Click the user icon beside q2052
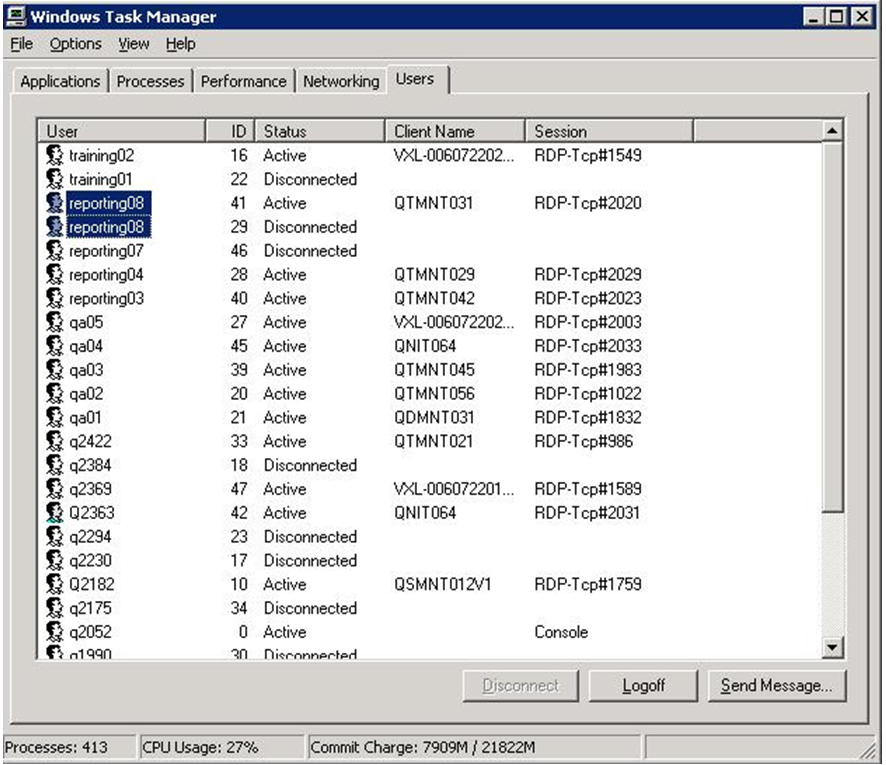The height and width of the screenshot is (765, 886). coord(55,632)
